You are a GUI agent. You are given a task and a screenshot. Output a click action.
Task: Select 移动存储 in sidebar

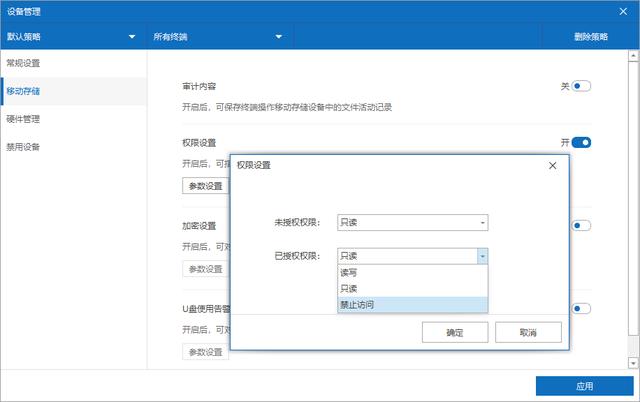pos(73,91)
